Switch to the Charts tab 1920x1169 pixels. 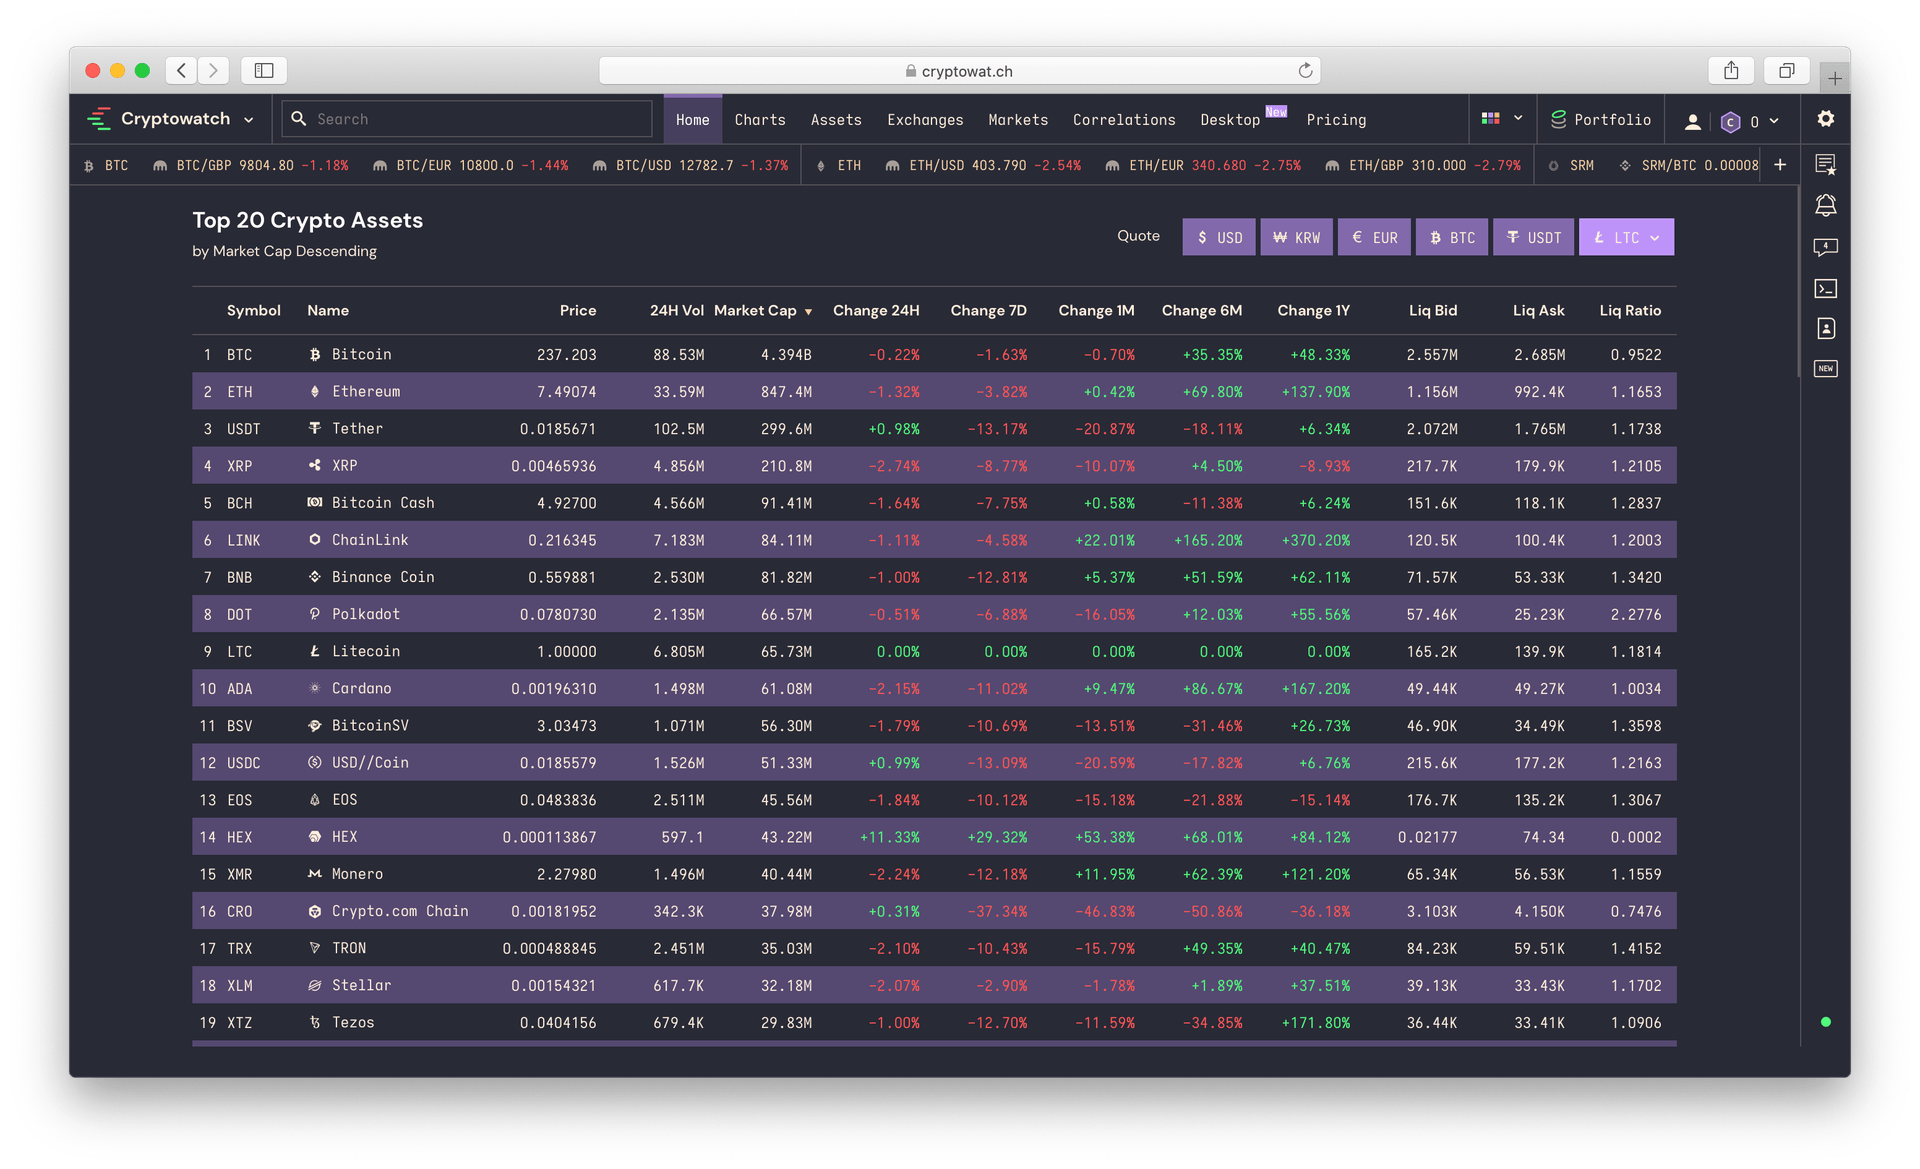[x=759, y=119]
